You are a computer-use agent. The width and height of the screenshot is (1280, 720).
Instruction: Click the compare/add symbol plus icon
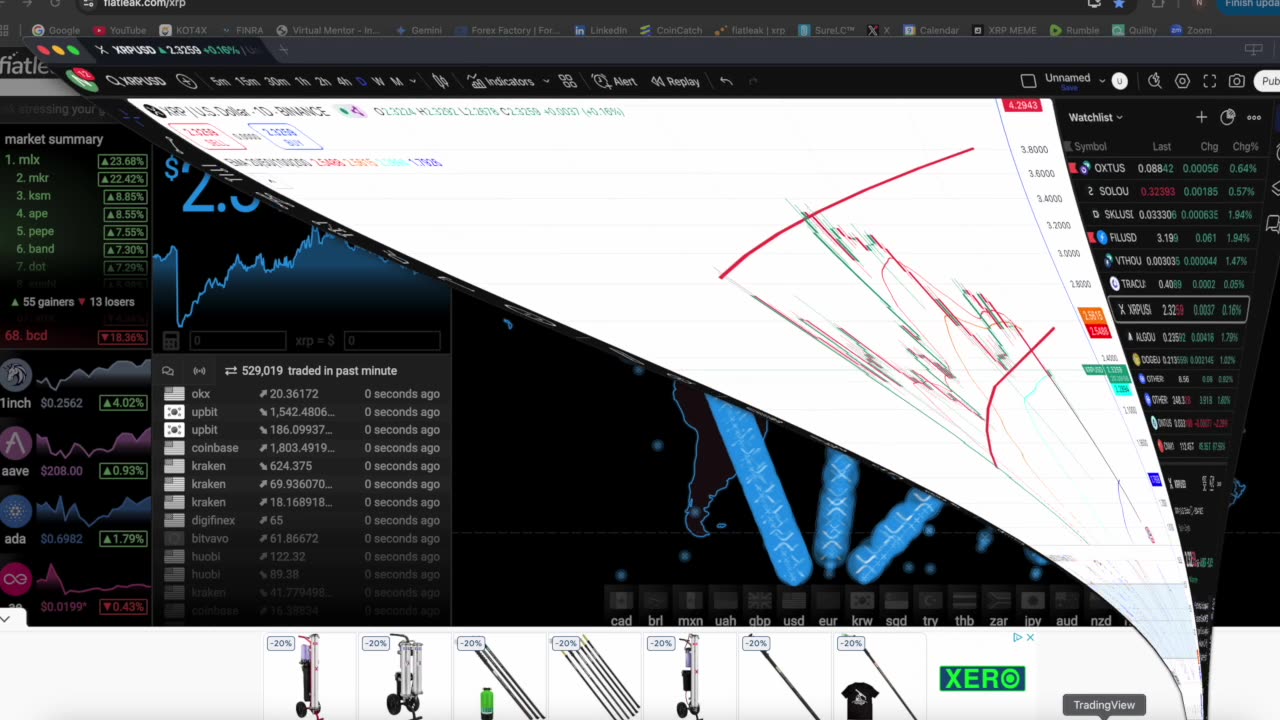[186, 81]
